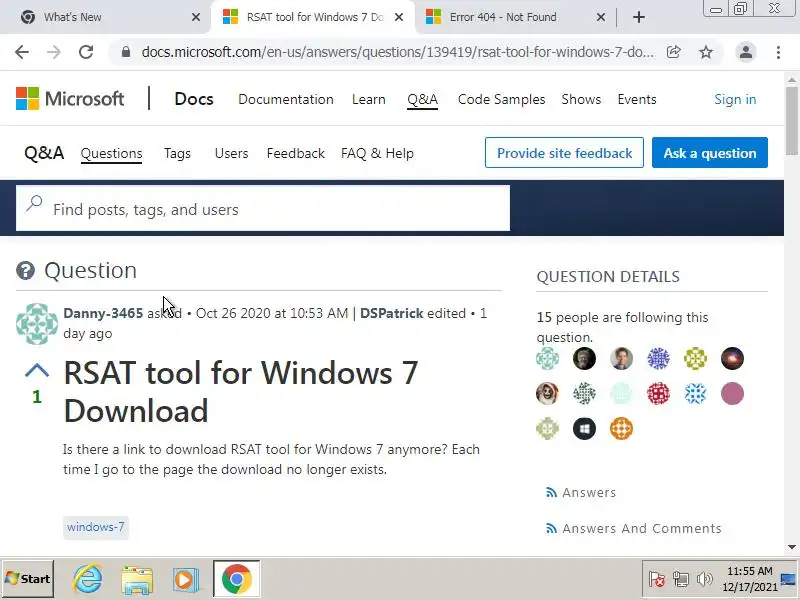
Task: Click the Ask a question button
Action: coord(710,153)
